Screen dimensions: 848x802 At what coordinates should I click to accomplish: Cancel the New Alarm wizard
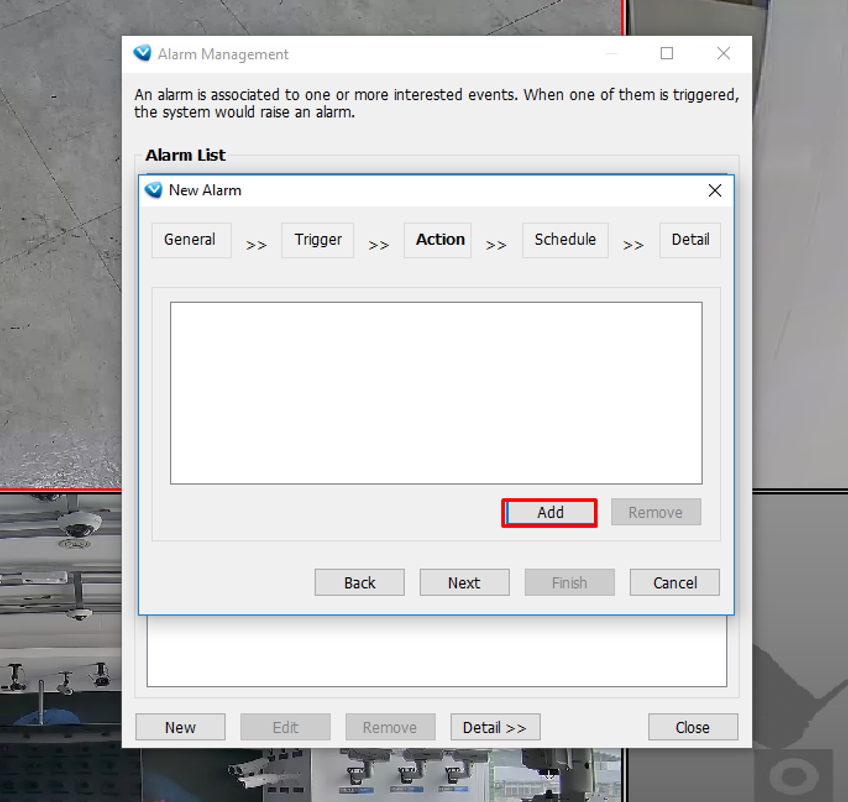click(675, 583)
